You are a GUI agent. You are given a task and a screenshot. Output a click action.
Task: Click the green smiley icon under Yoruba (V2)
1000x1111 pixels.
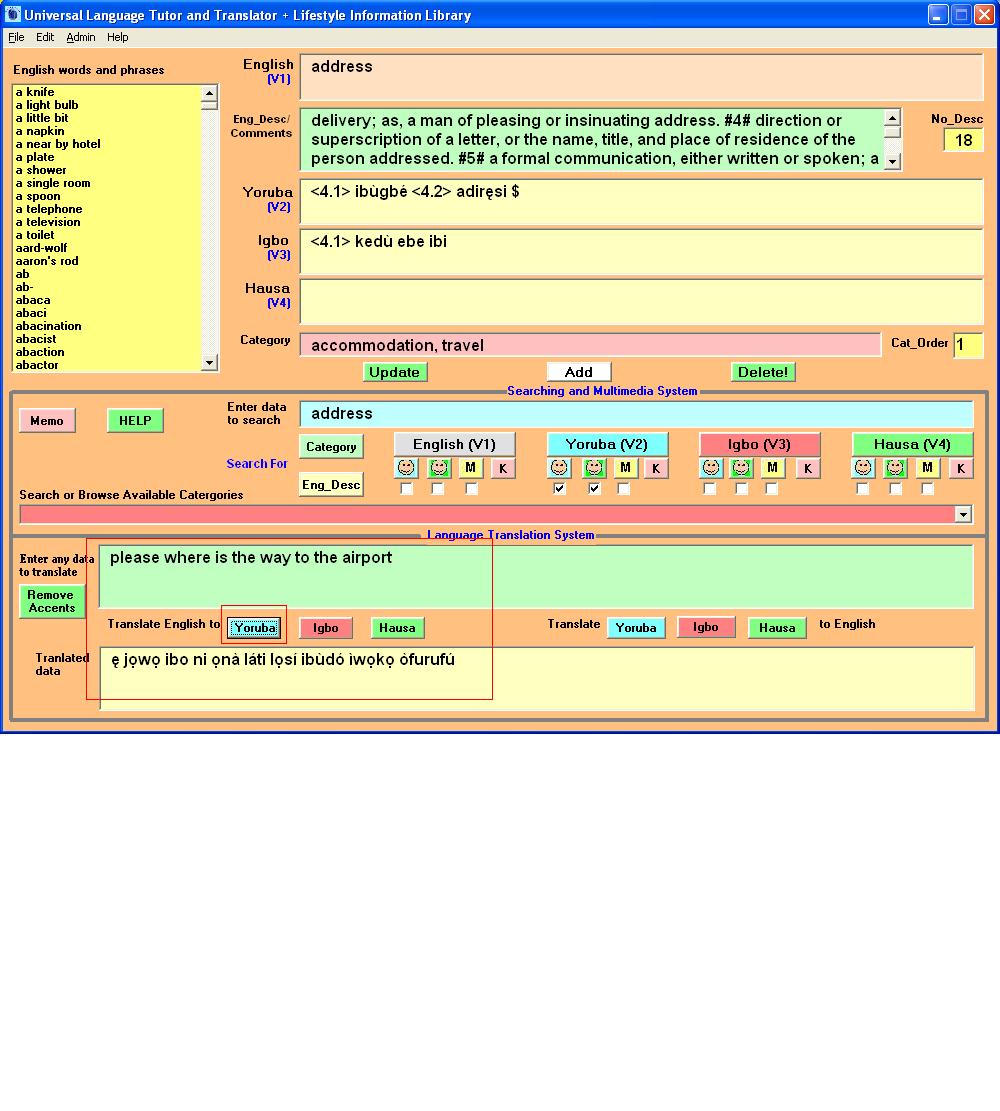click(x=594, y=468)
